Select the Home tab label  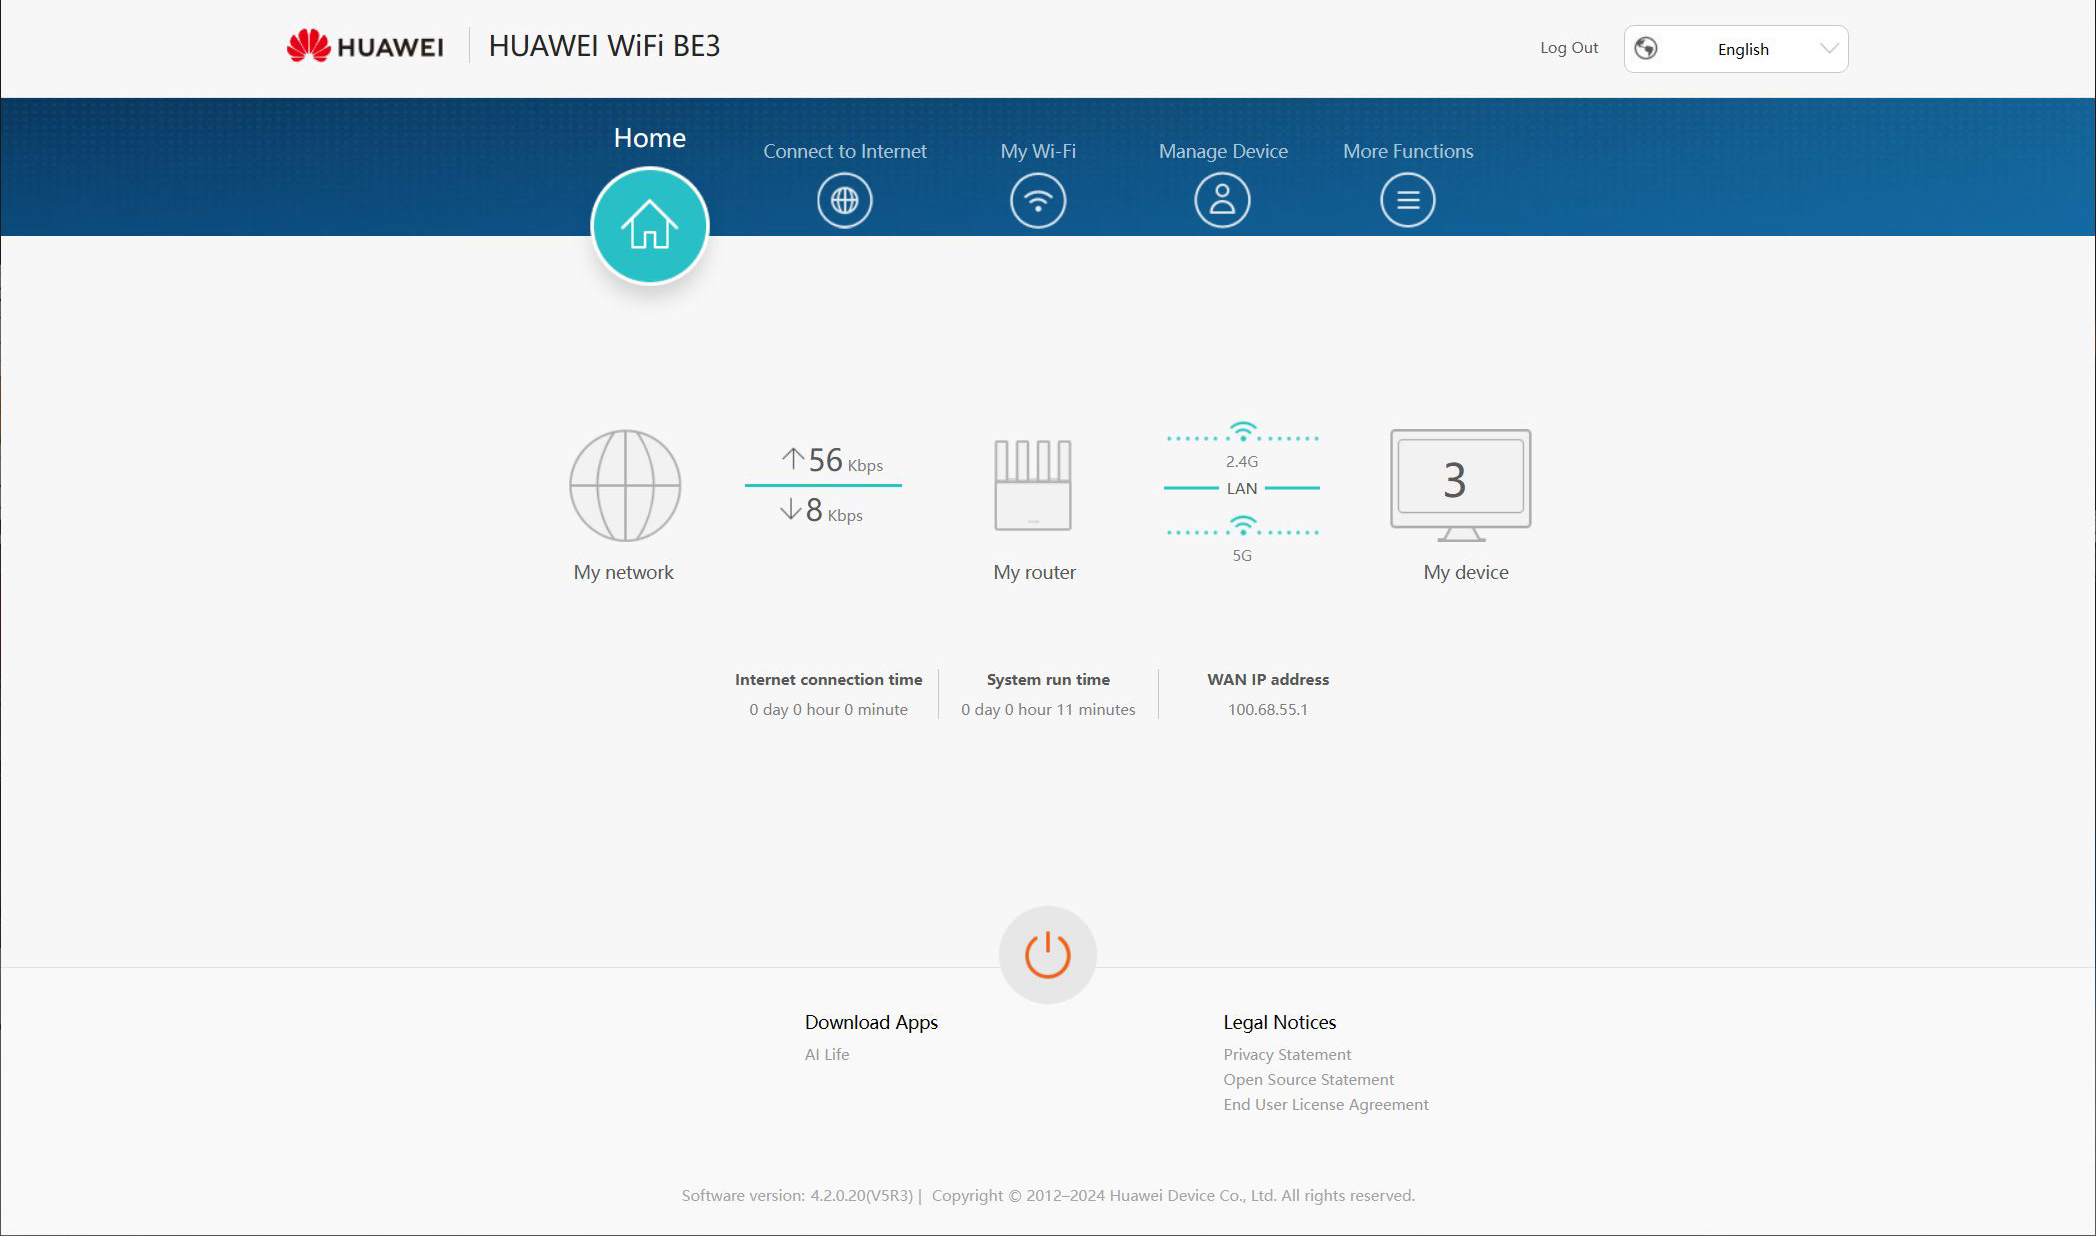[x=650, y=138]
